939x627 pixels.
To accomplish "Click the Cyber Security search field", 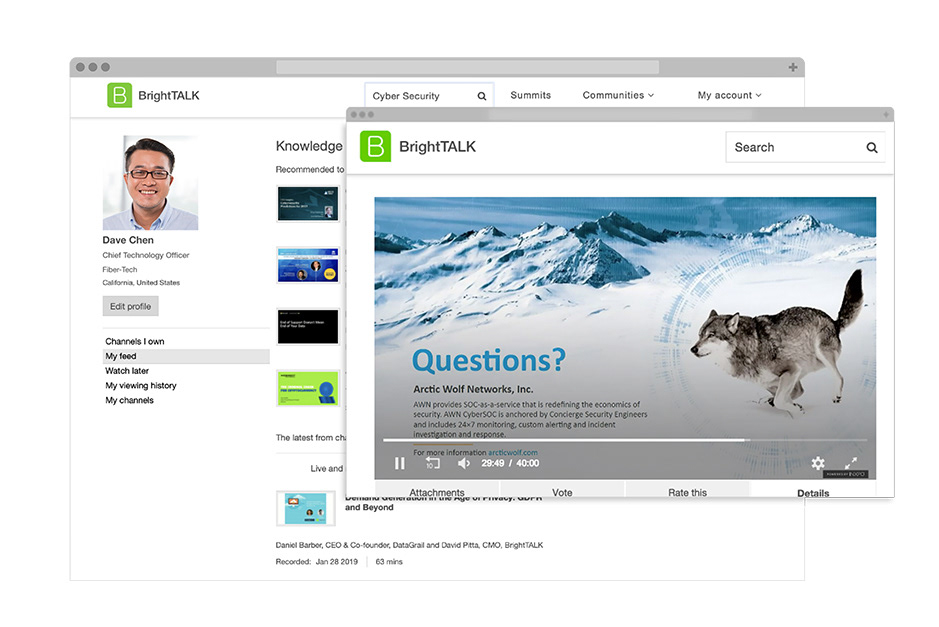I will point(429,96).
